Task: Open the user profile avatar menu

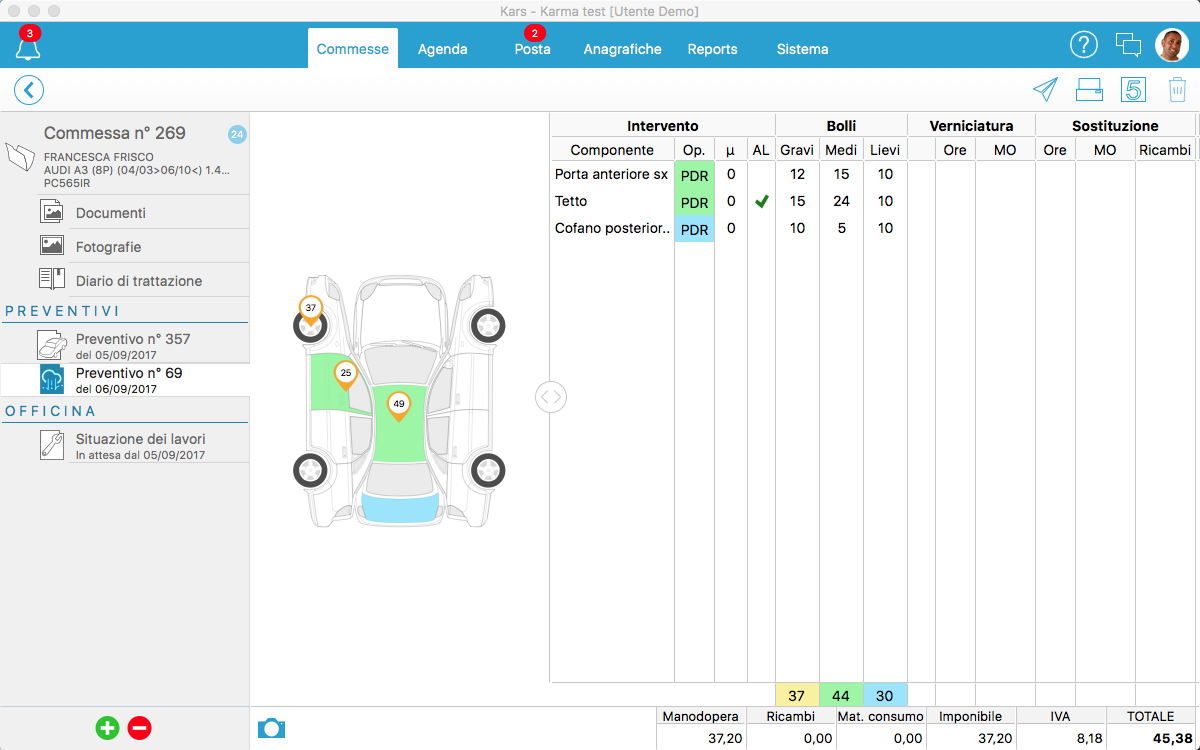Action: (1171, 45)
